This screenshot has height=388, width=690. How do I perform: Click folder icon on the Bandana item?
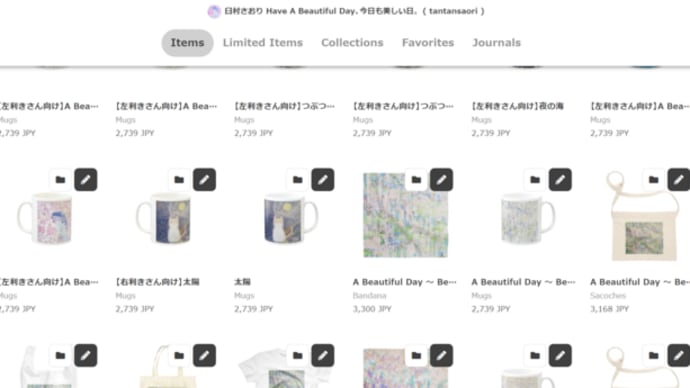point(416,179)
